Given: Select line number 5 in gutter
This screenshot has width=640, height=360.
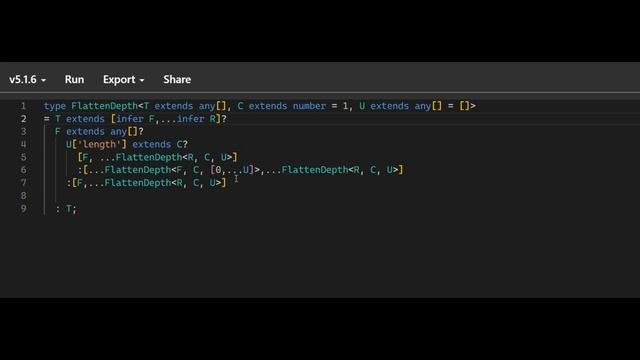Looking at the screenshot, I should (x=23, y=157).
